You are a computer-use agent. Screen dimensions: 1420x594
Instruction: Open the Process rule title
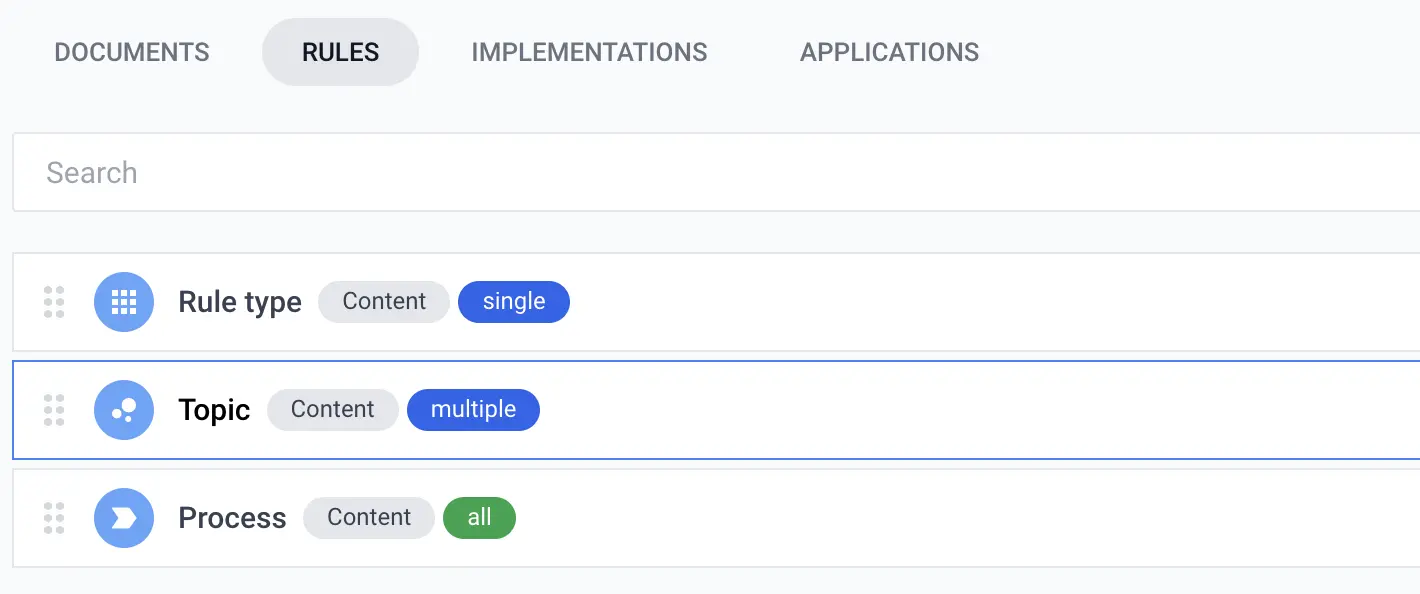coord(232,518)
